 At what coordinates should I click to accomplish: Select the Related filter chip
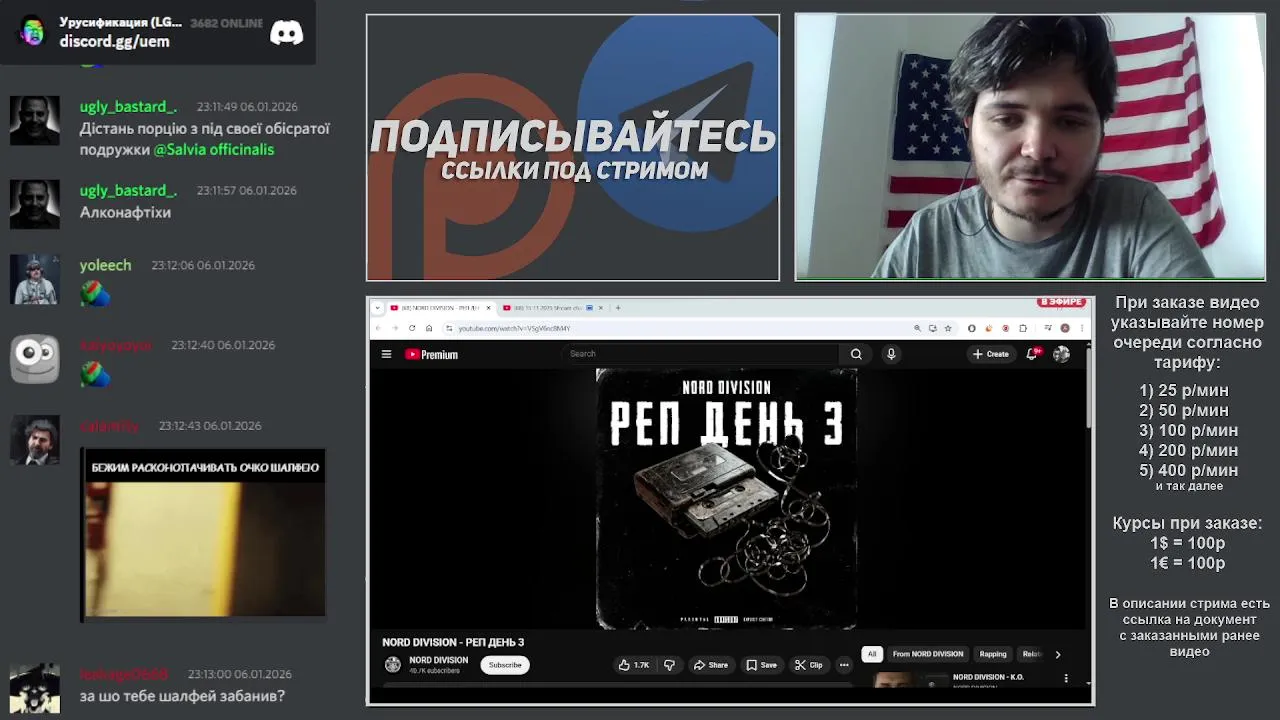(x=1031, y=654)
